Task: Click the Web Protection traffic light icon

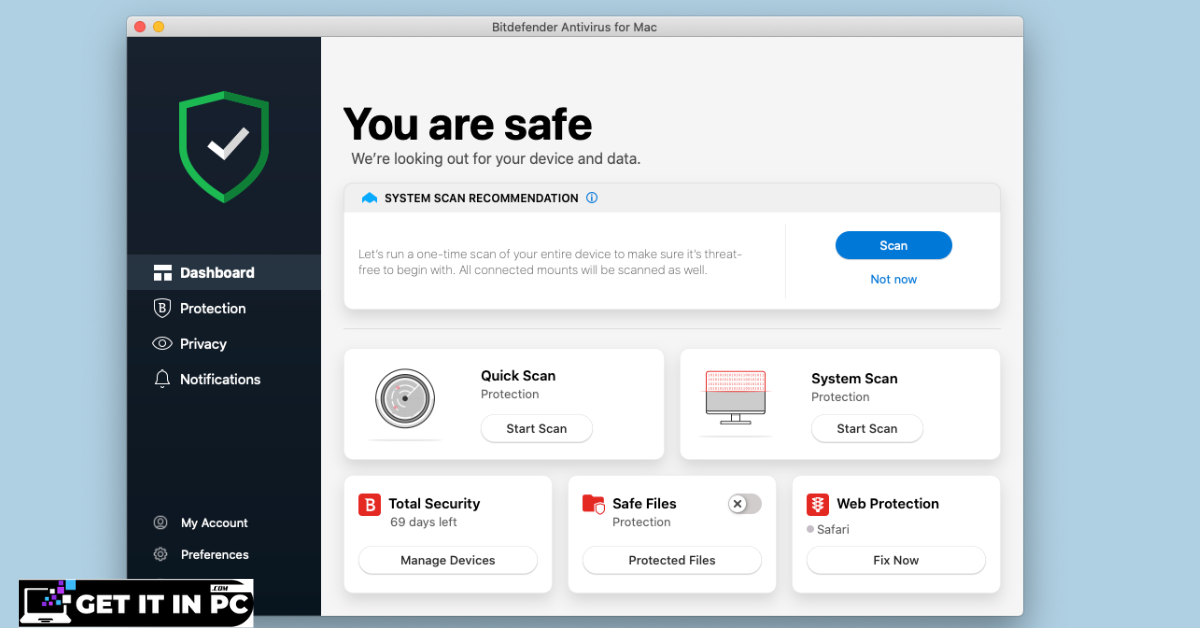Action: (818, 504)
